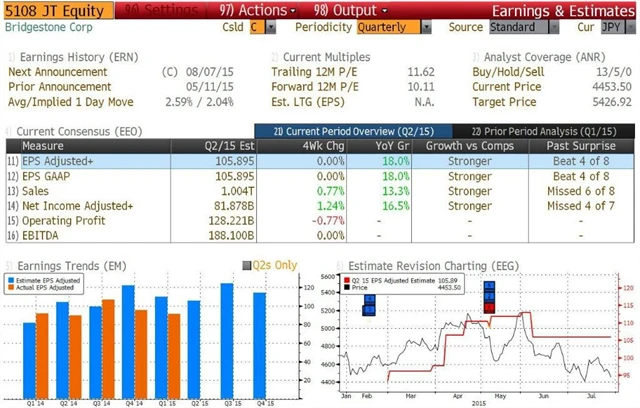Click the EBITDA estimate 188.100B
This screenshot has width=640, height=408.
tap(231, 235)
